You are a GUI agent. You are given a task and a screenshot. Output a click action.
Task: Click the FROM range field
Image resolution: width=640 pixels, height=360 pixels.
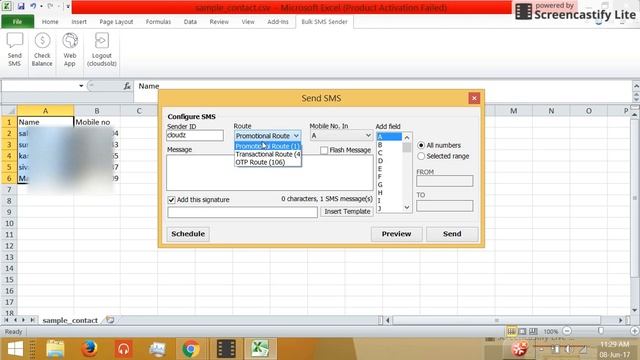[444, 181]
